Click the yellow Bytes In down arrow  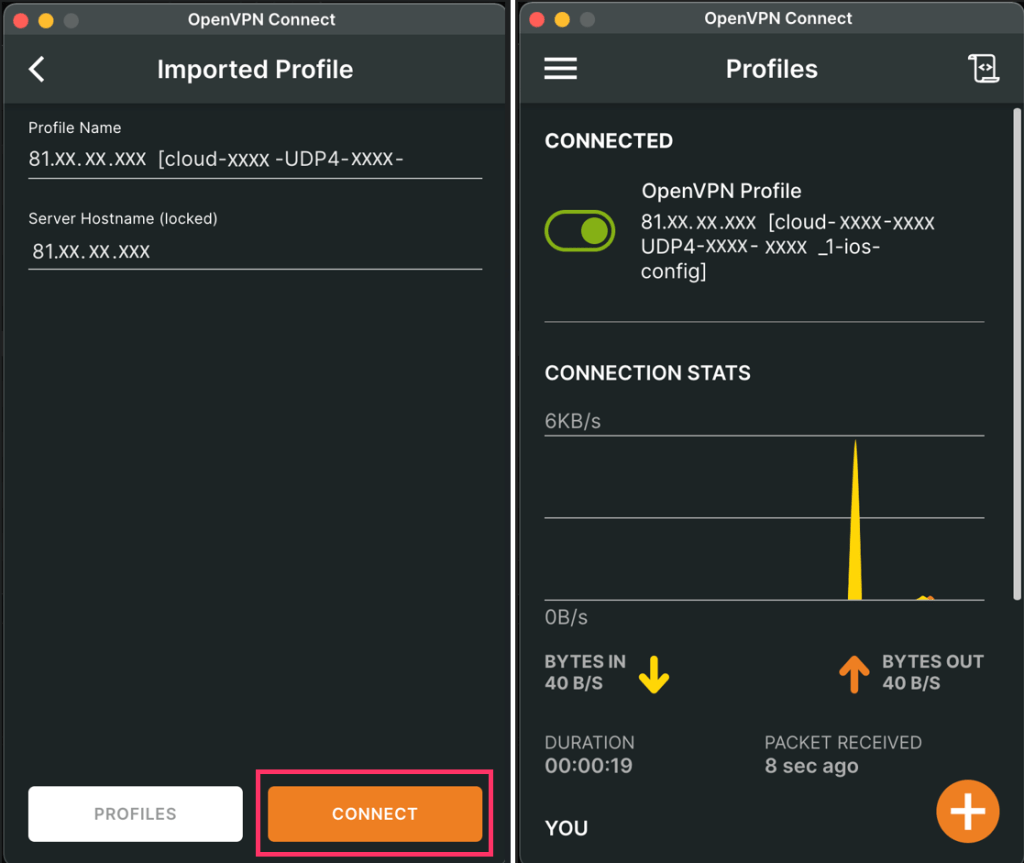point(654,674)
